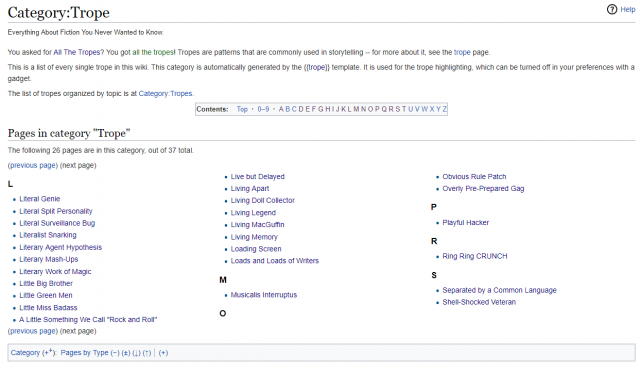This screenshot has width=640, height=368.
Task: Open Shell-Shocked Veteran page
Action: pos(479,302)
